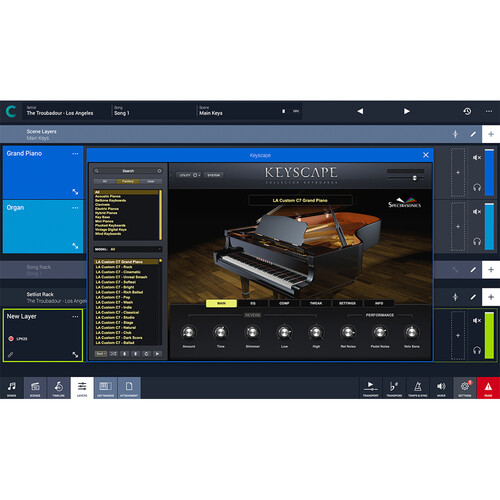Switch to the EQ tab
This screenshot has width=500, height=500.
(253, 303)
